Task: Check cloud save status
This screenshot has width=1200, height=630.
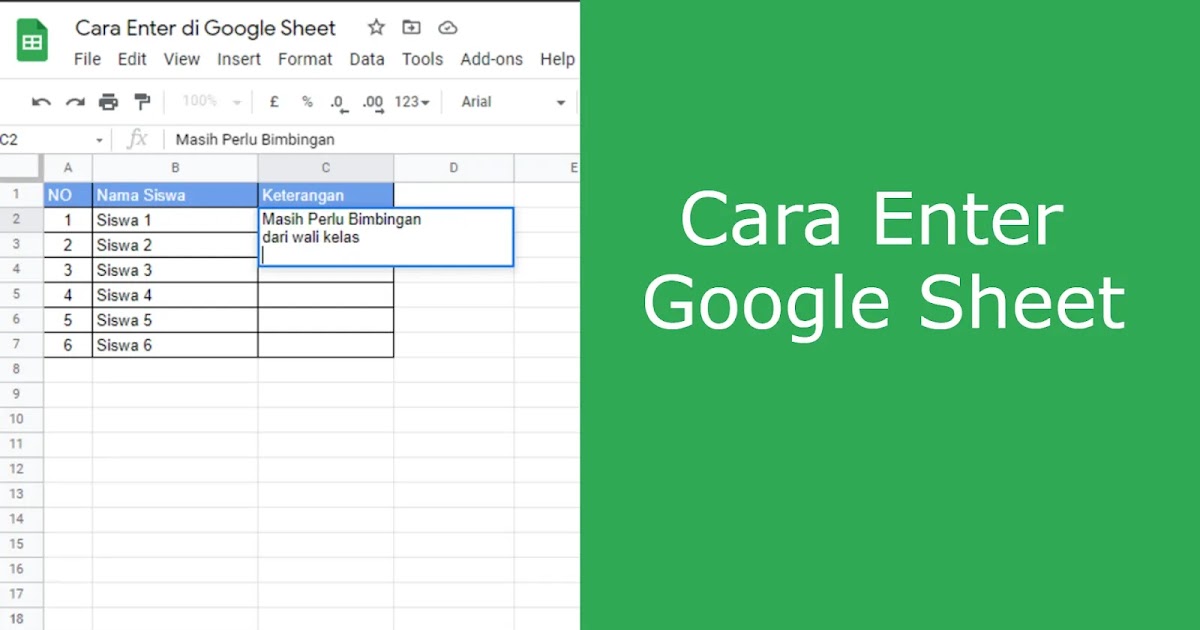Action: point(447,27)
